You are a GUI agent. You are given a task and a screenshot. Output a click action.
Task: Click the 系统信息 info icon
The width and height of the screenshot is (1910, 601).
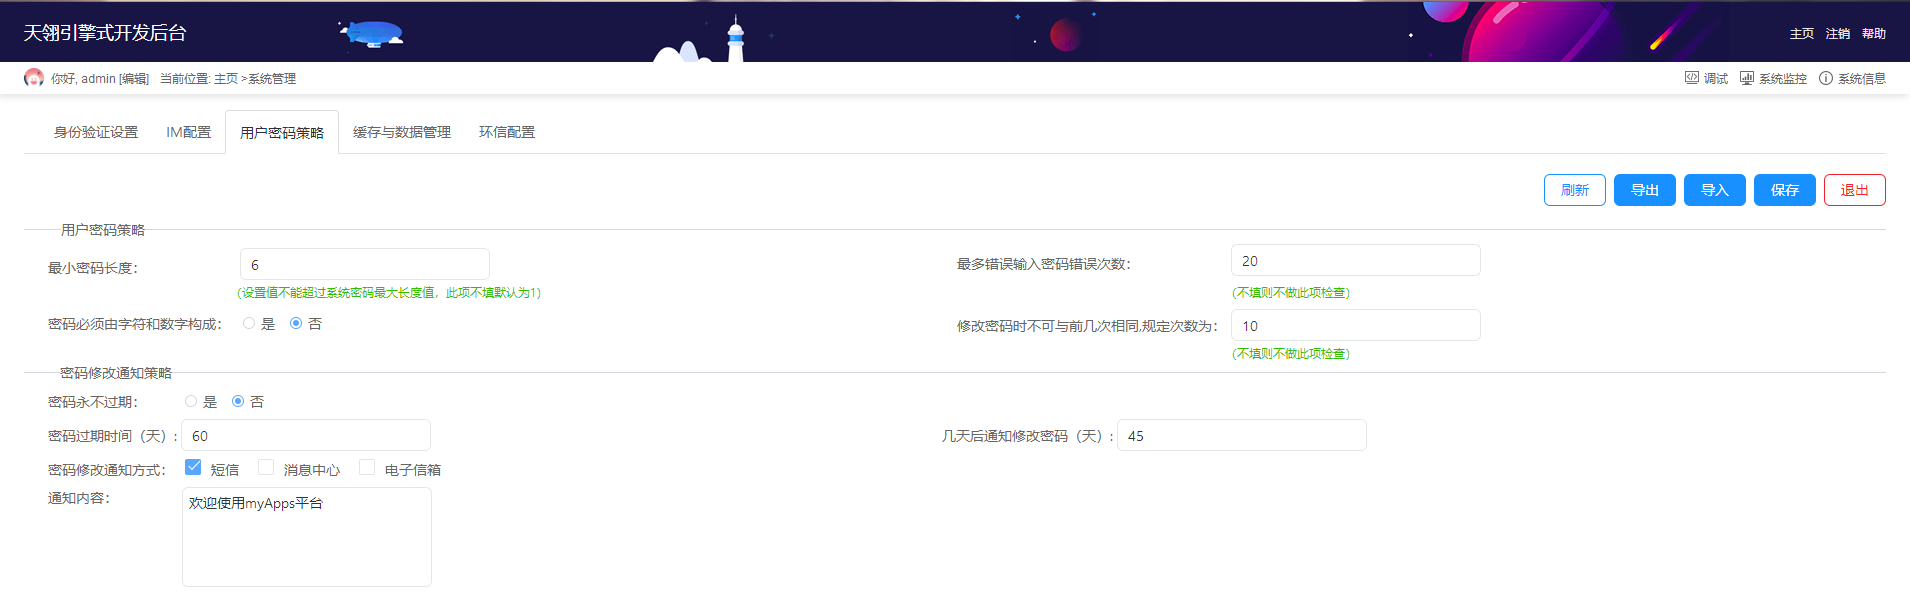pos(1825,78)
